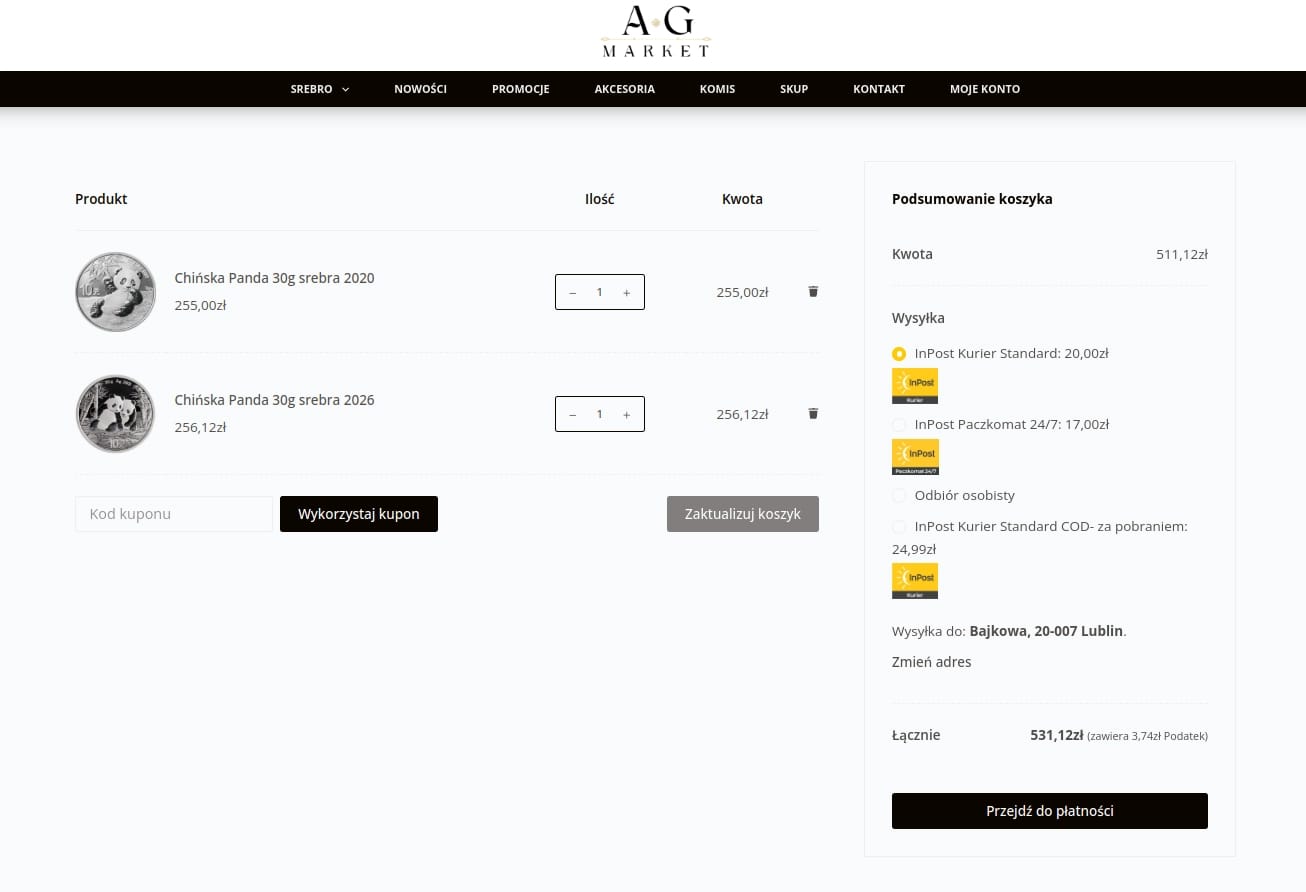Open the Promocje menu item
This screenshot has height=892, width=1306.
(x=520, y=89)
